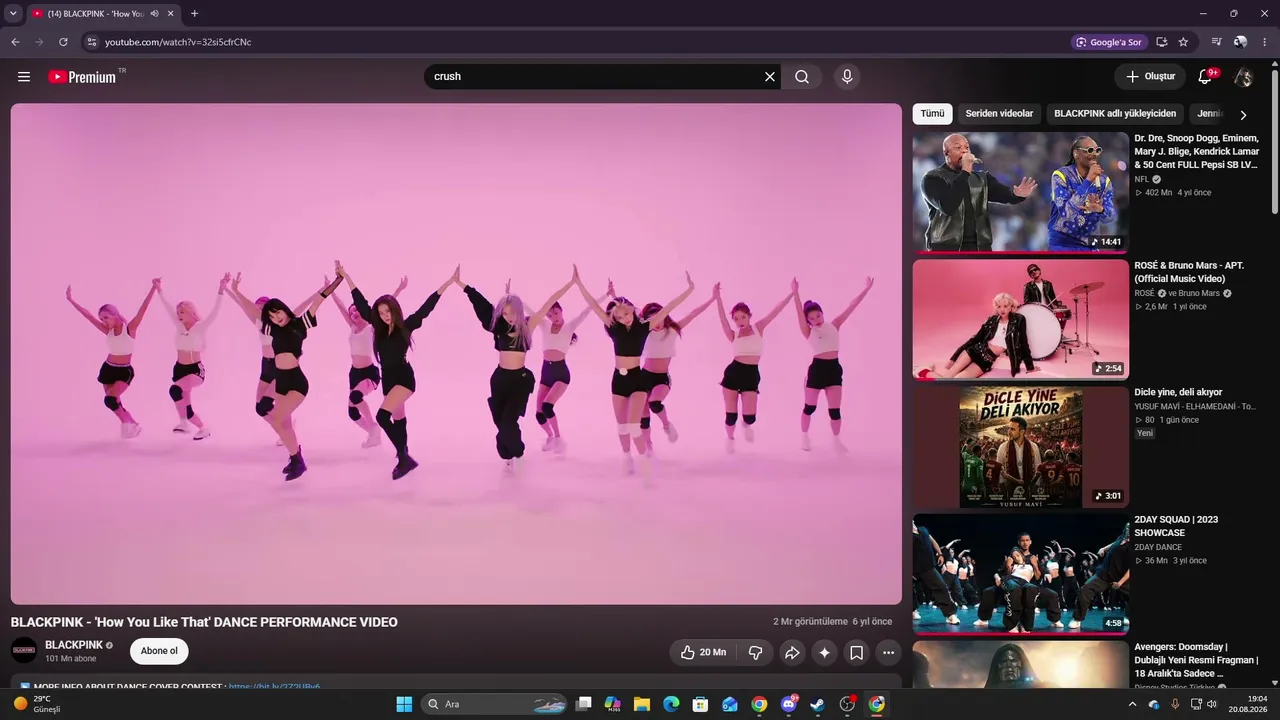This screenshot has height=720, width=1280.
Task: Open the BLACKPINK channel name link
Action: (x=74, y=645)
